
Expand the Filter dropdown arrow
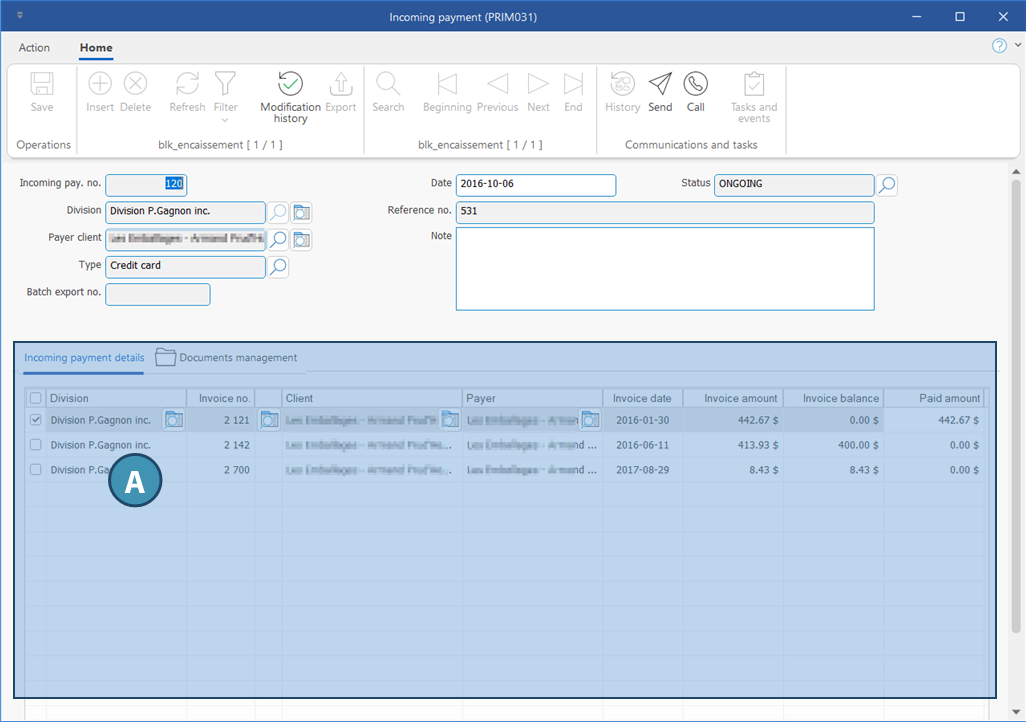(x=225, y=120)
